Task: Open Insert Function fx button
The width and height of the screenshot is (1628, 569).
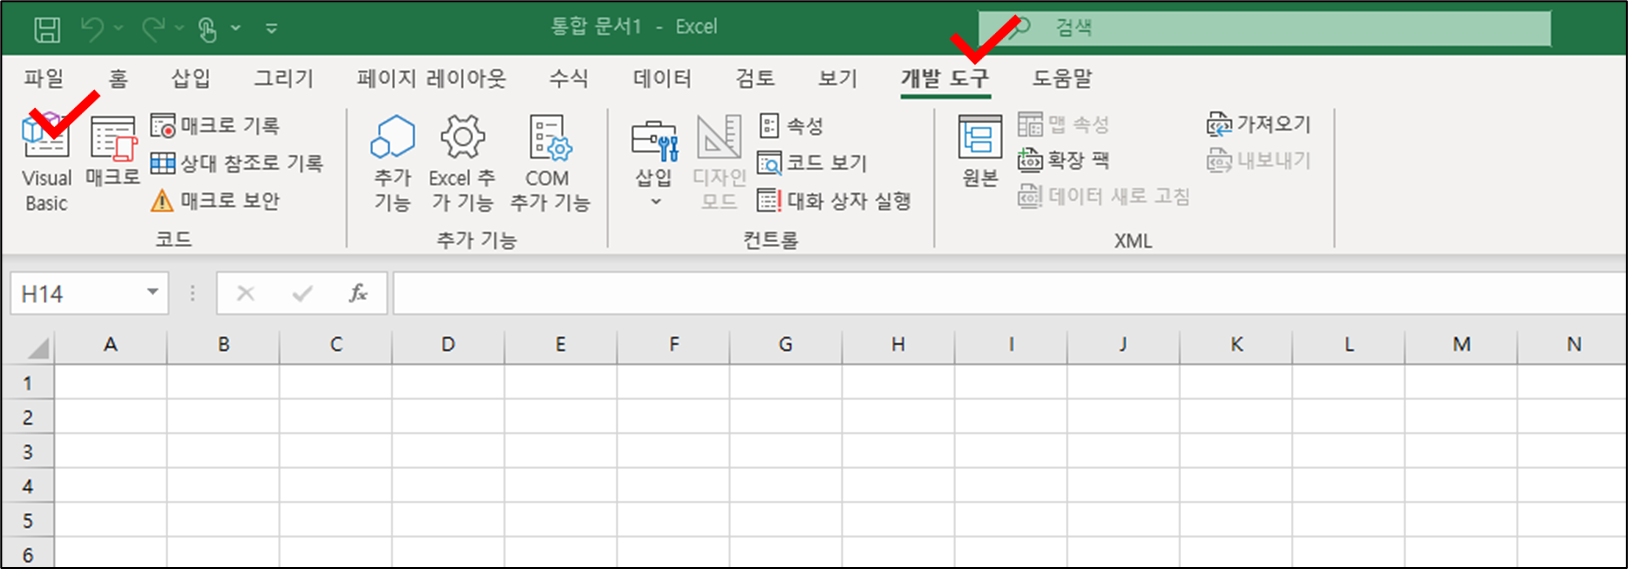Action: click(357, 293)
